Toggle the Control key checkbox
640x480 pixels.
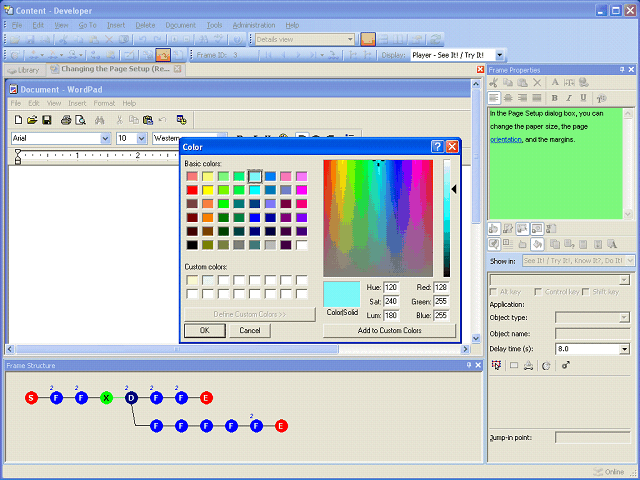[538, 292]
